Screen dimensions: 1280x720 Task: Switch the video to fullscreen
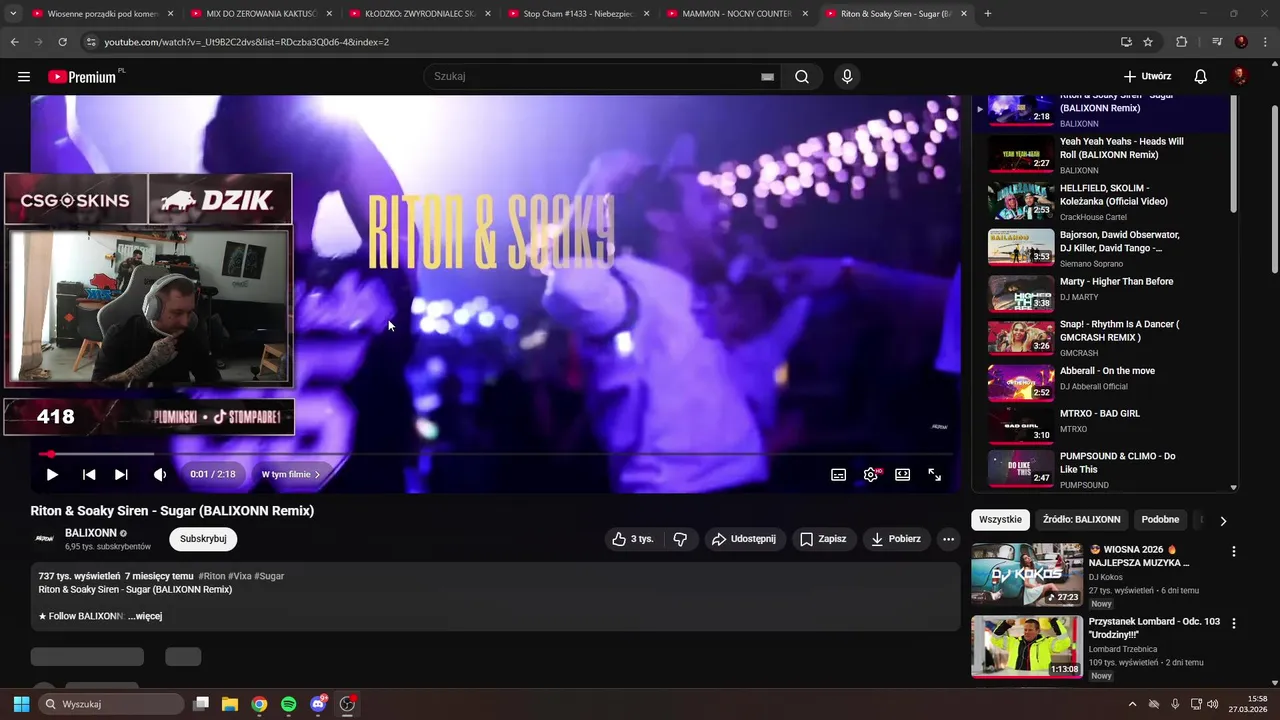click(x=935, y=475)
